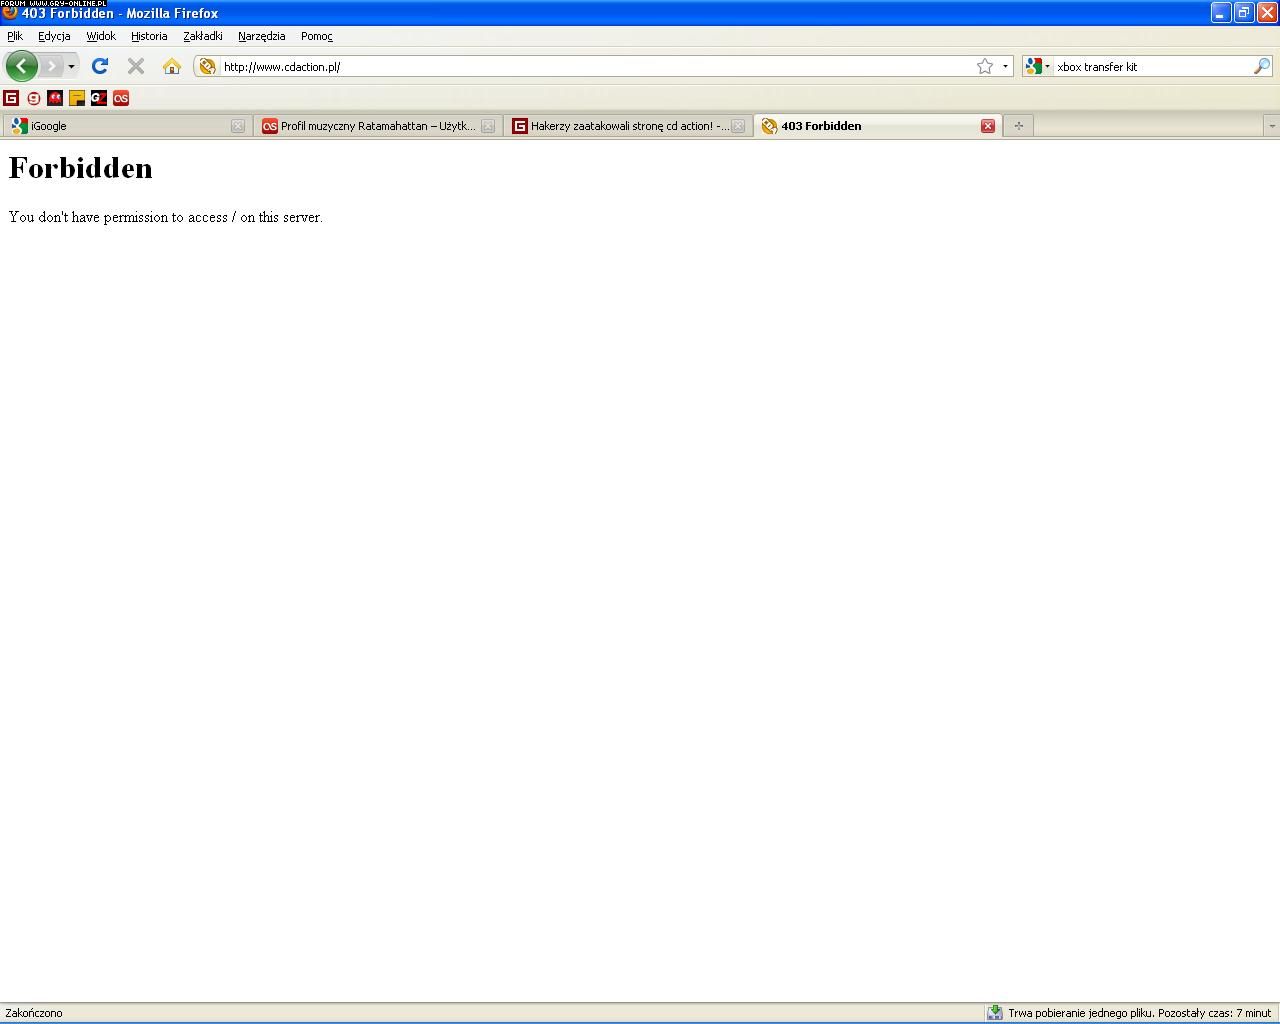Viewport: 1280px width, 1024px height.
Task: Click the Home page icon
Action: 172,66
